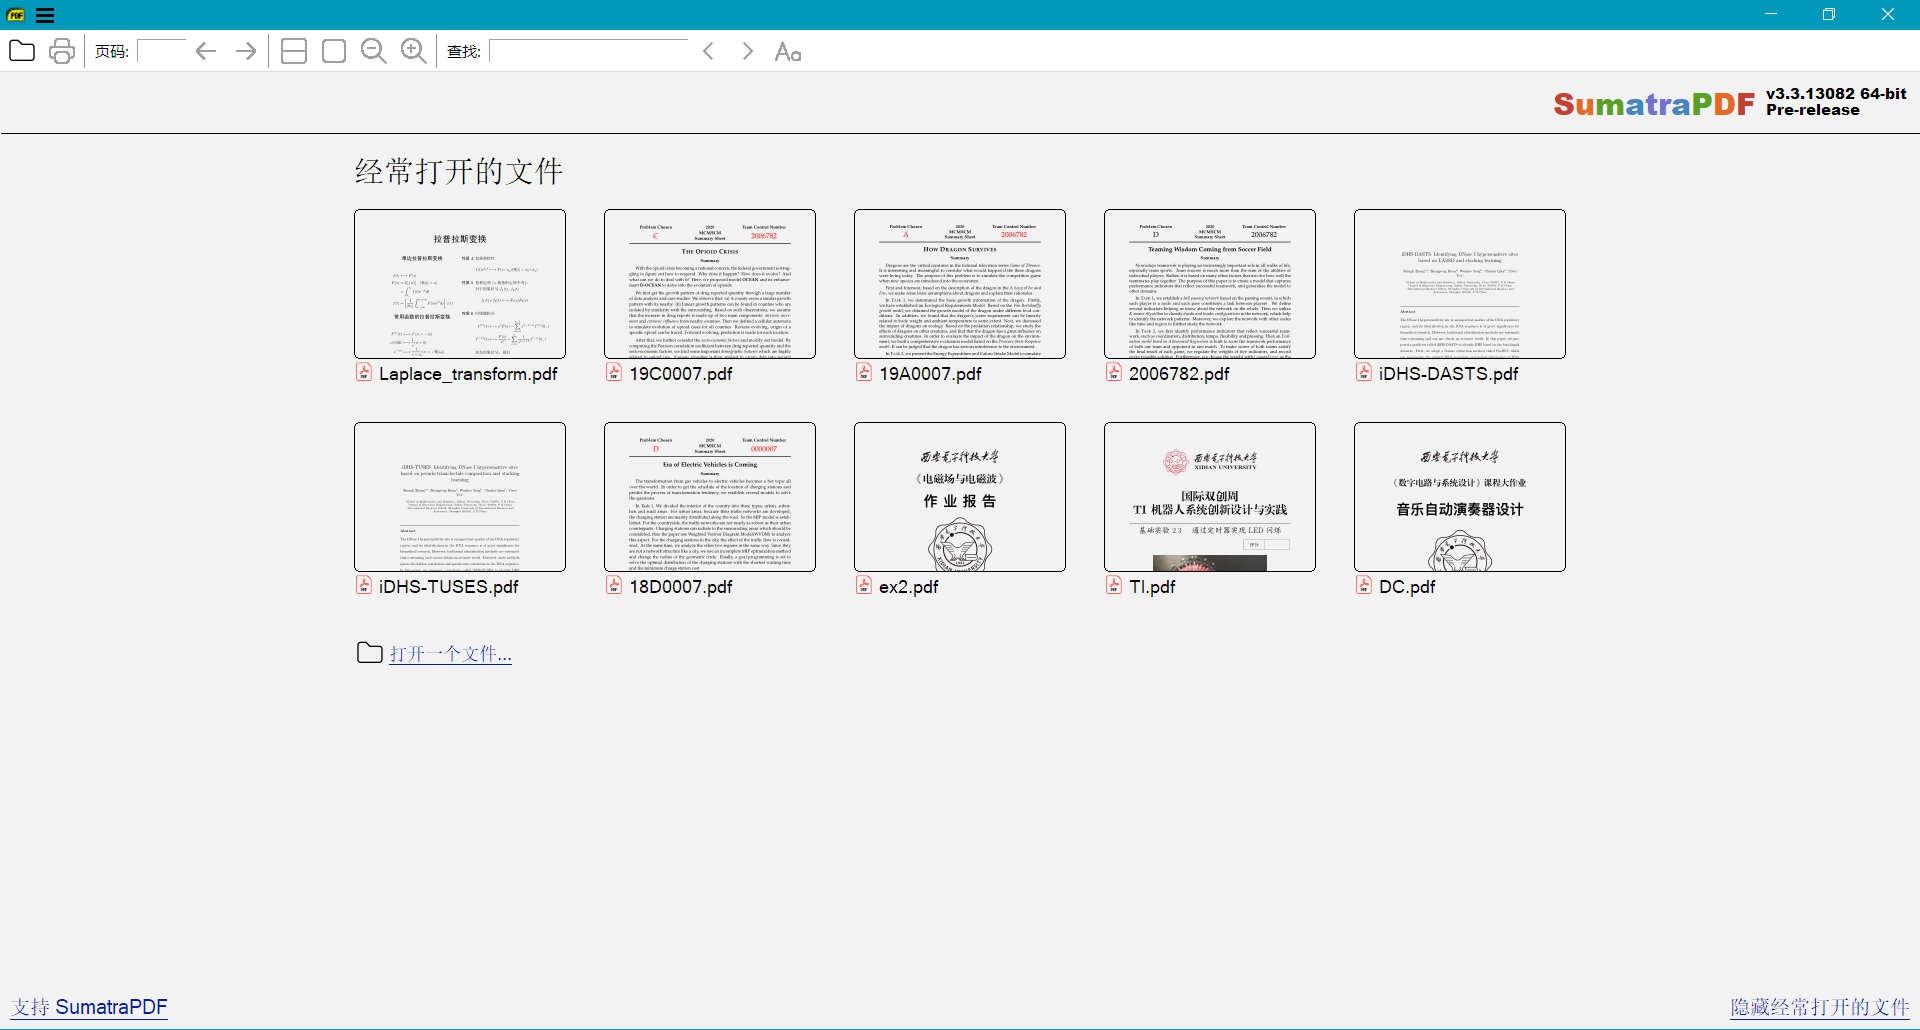Click the Open file folder icon in toolbar
The image size is (1920, 1030).
pos(22,51)
